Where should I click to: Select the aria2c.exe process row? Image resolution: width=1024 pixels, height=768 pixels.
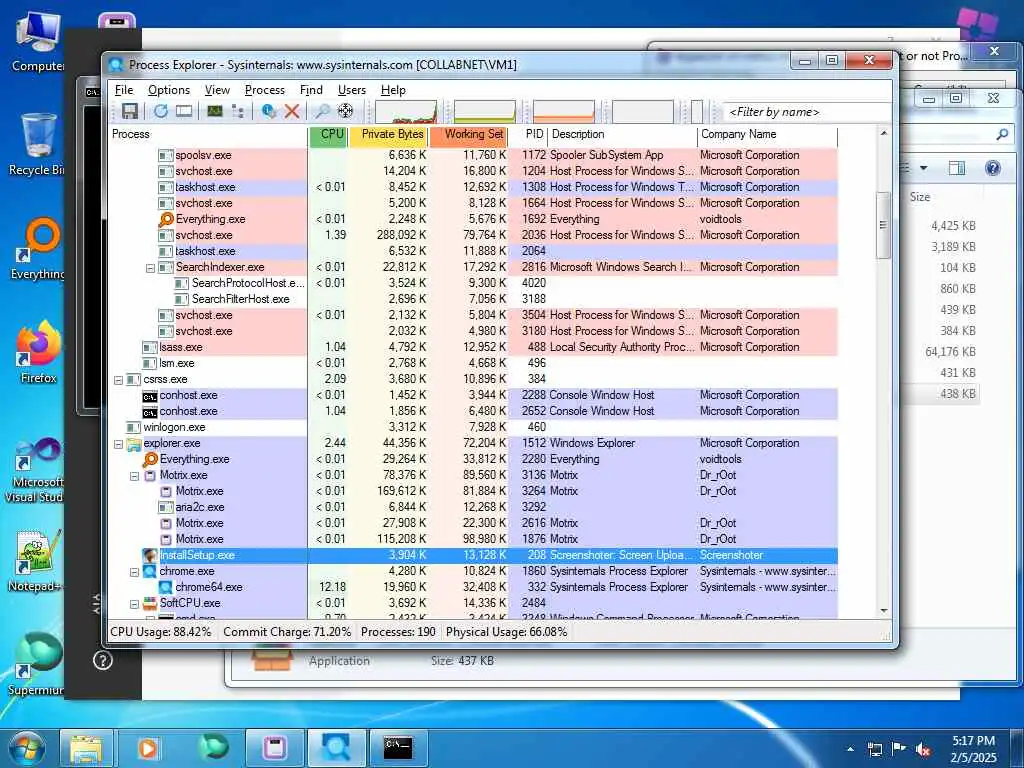(473, 507)
